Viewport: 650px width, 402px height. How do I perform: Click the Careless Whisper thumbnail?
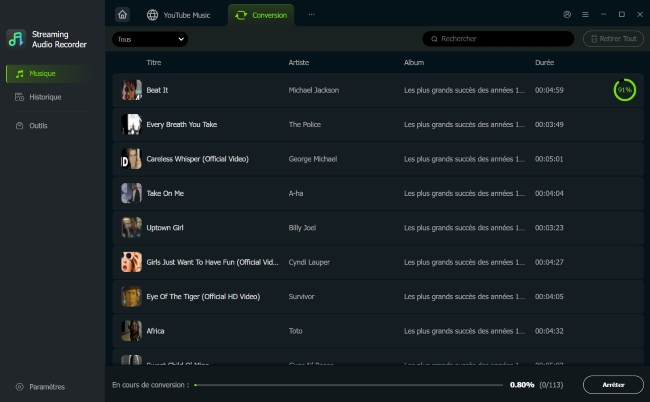(x=131, y=159)
